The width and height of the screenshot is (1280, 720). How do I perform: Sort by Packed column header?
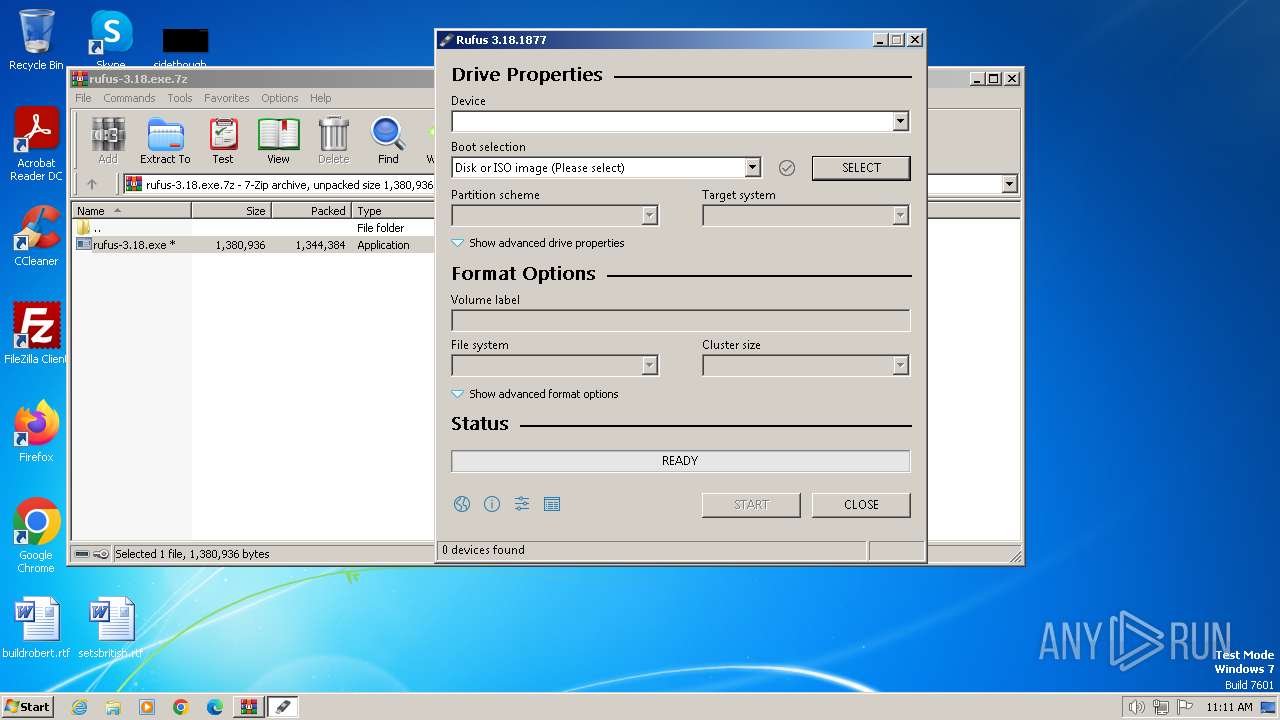[311, 211]
